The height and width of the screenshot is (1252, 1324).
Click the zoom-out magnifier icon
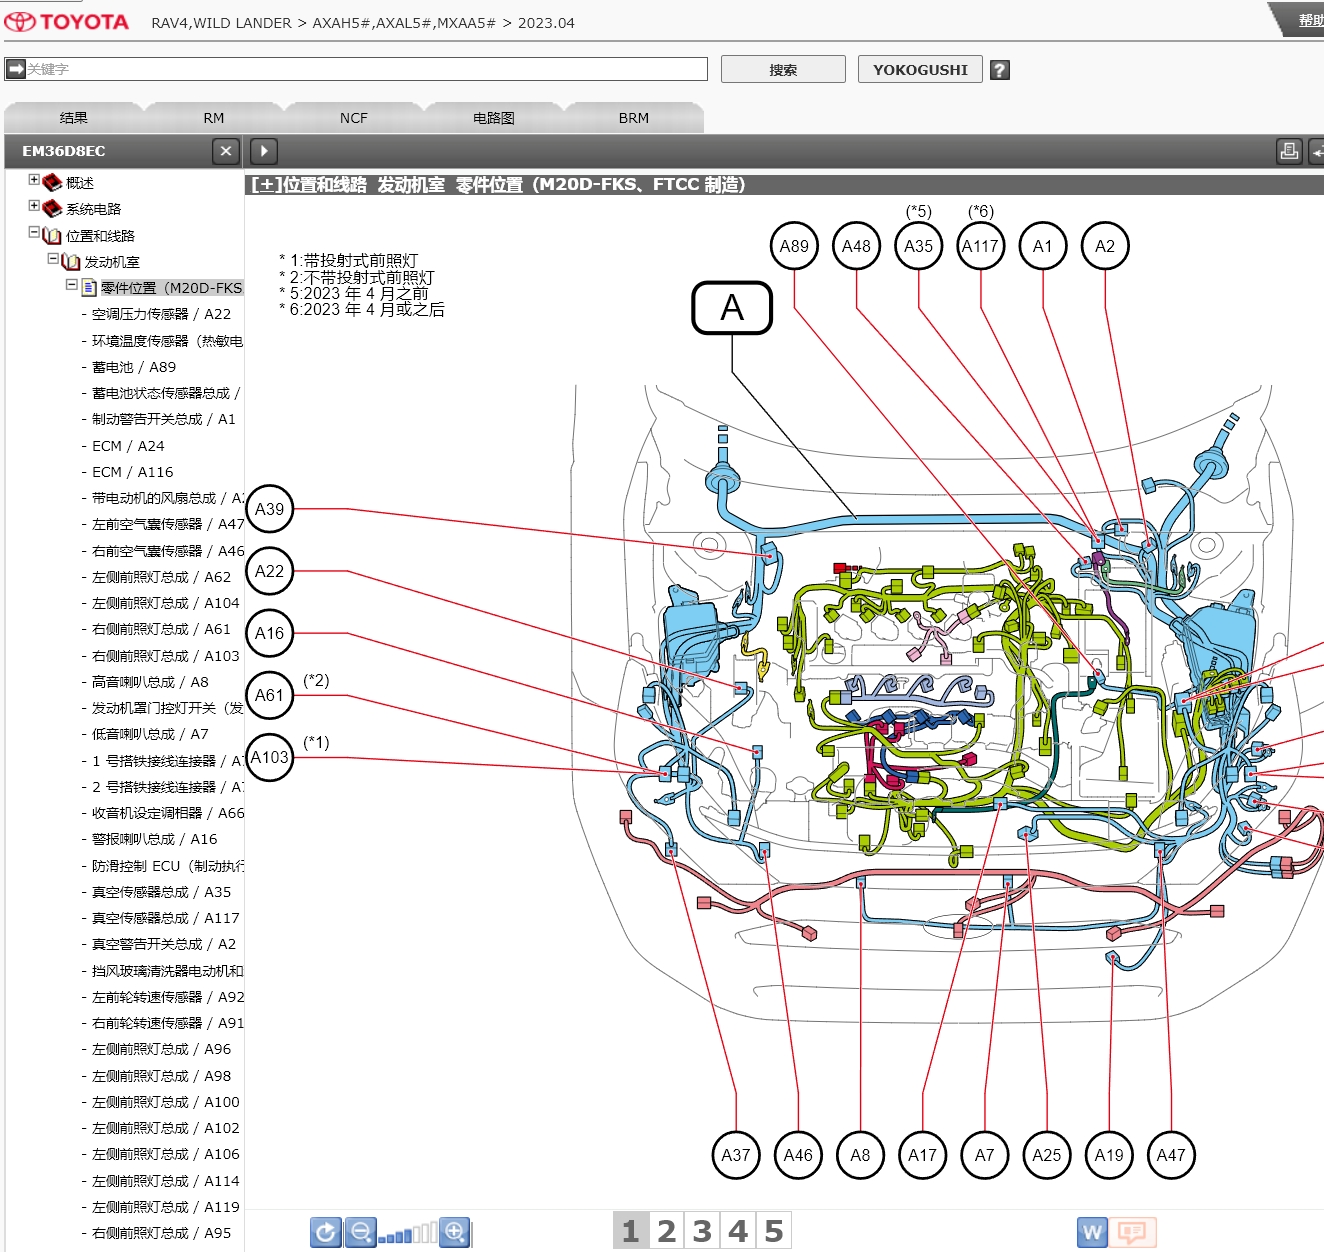pyautogui.click(x=361, y=1232)
